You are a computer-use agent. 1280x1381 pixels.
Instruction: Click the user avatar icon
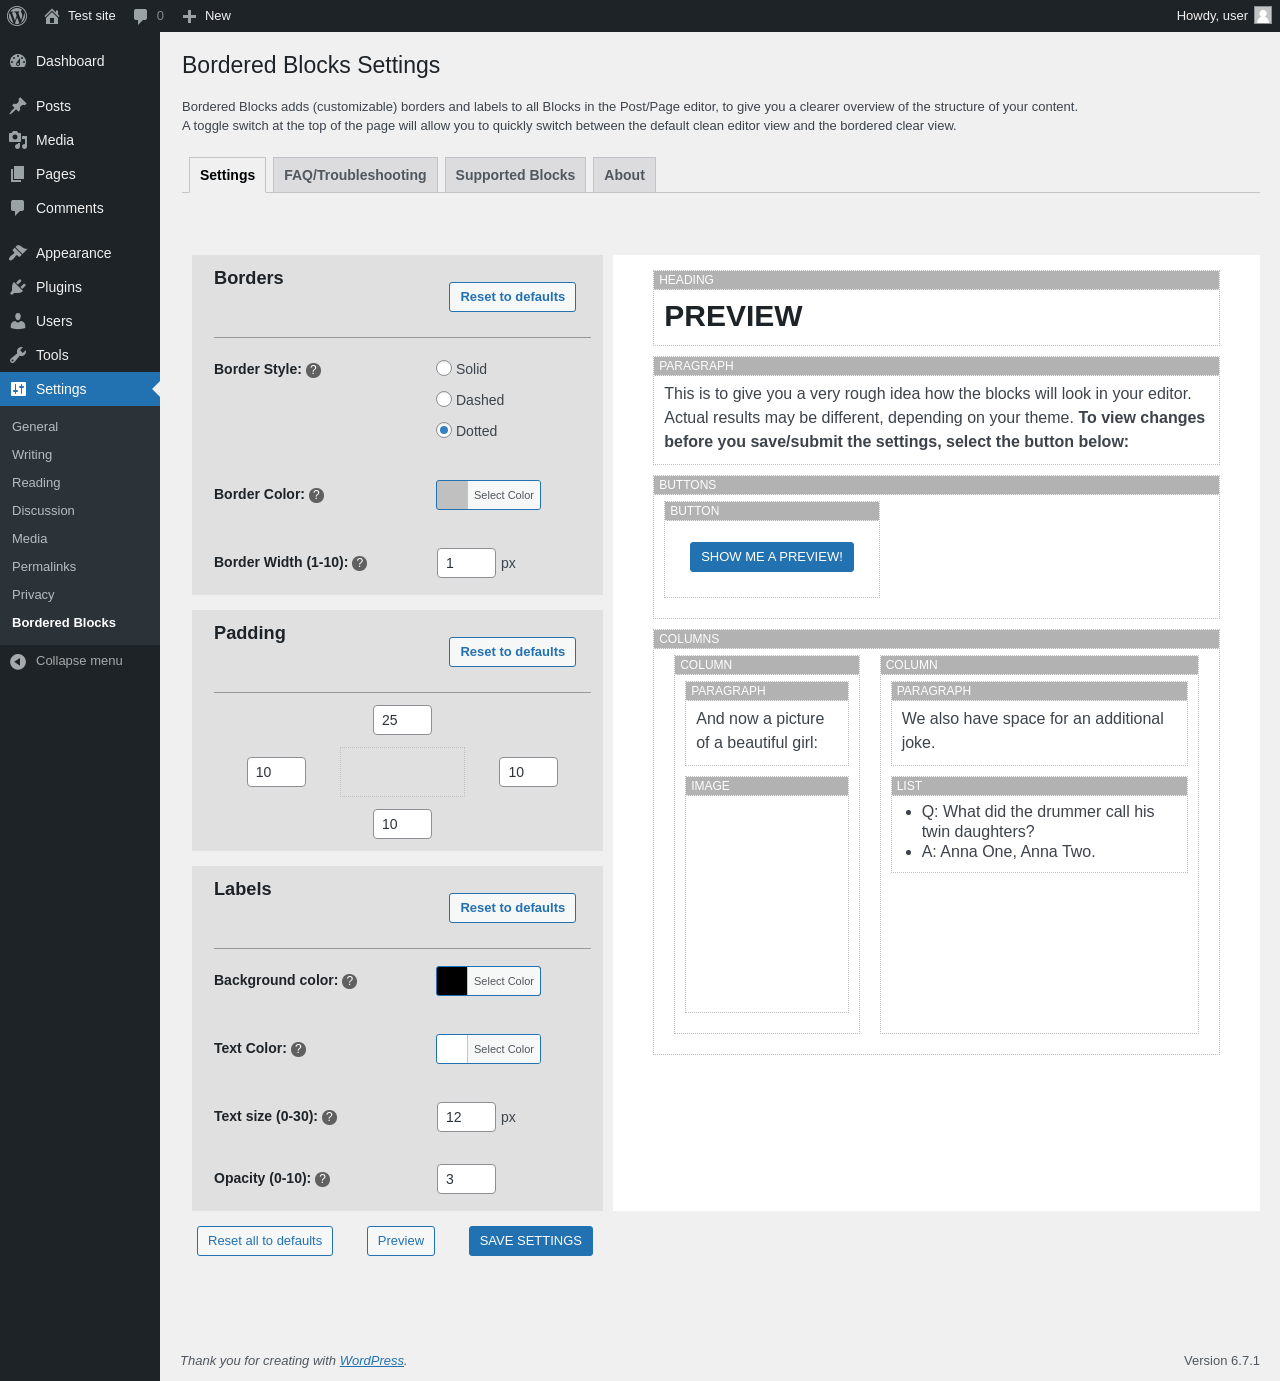pyautogui.click(x=1263, y=15)
